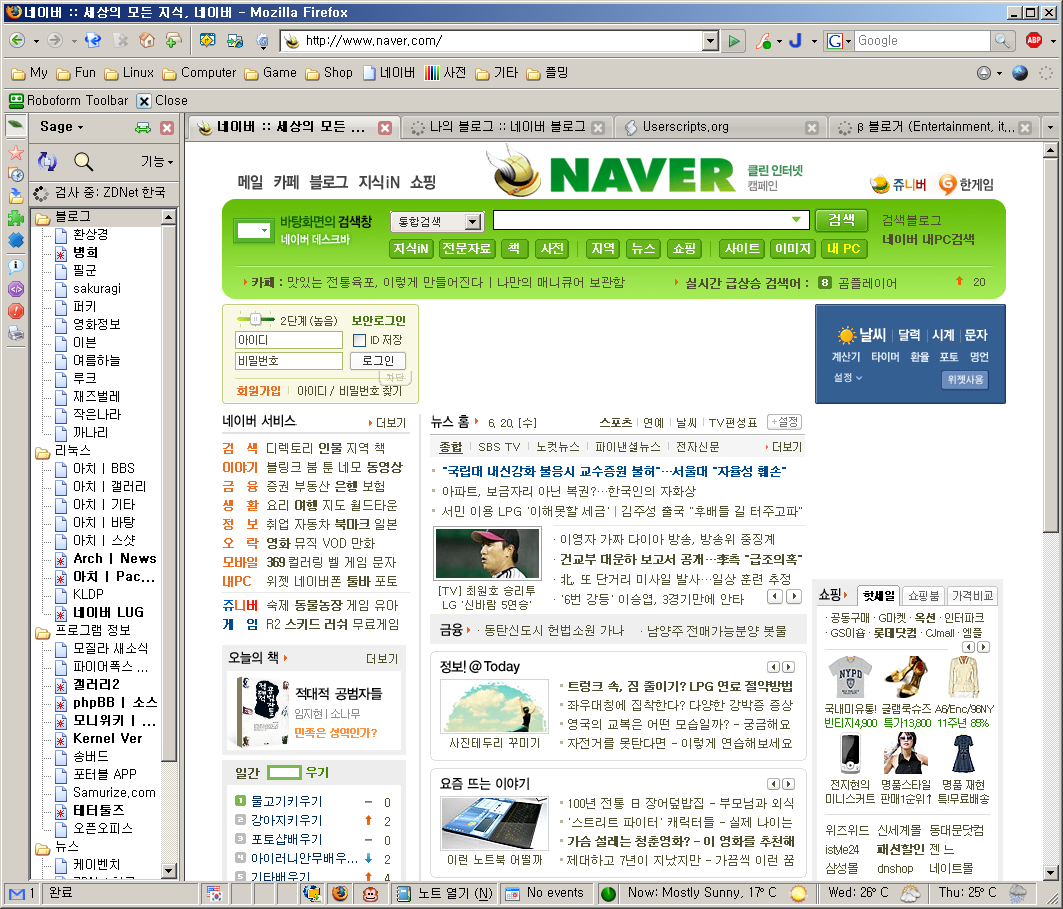Click the red star icon in the sidebar strip
Viewport: 1063px width, 909px height.
click(16, 153)
